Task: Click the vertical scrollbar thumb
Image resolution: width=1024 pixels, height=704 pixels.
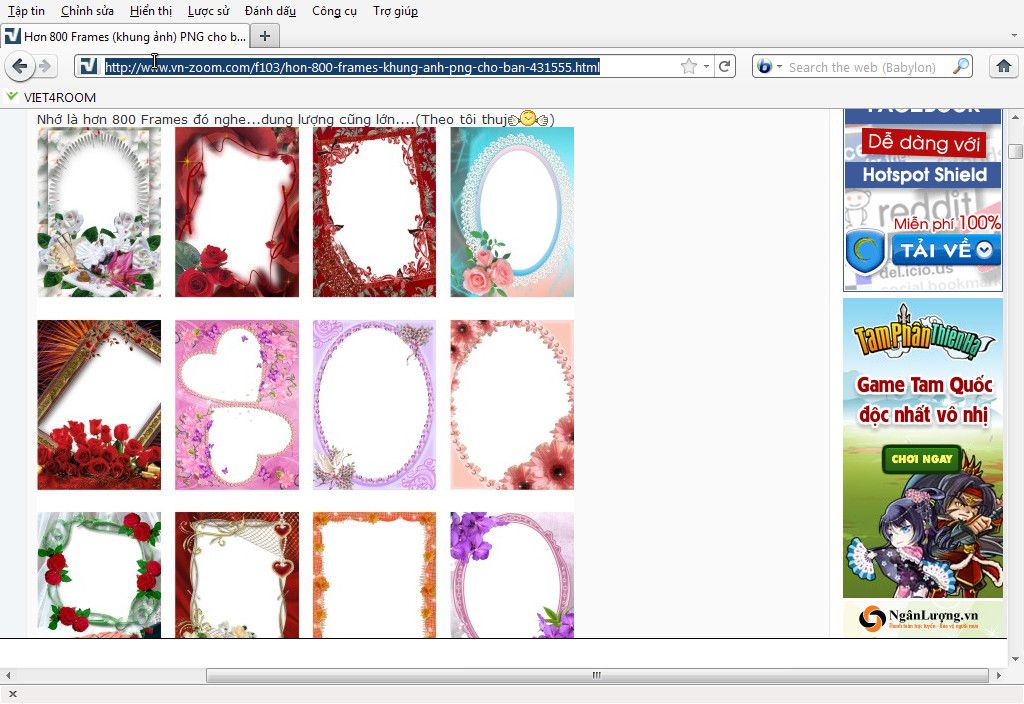Action: coord(1015,151)
